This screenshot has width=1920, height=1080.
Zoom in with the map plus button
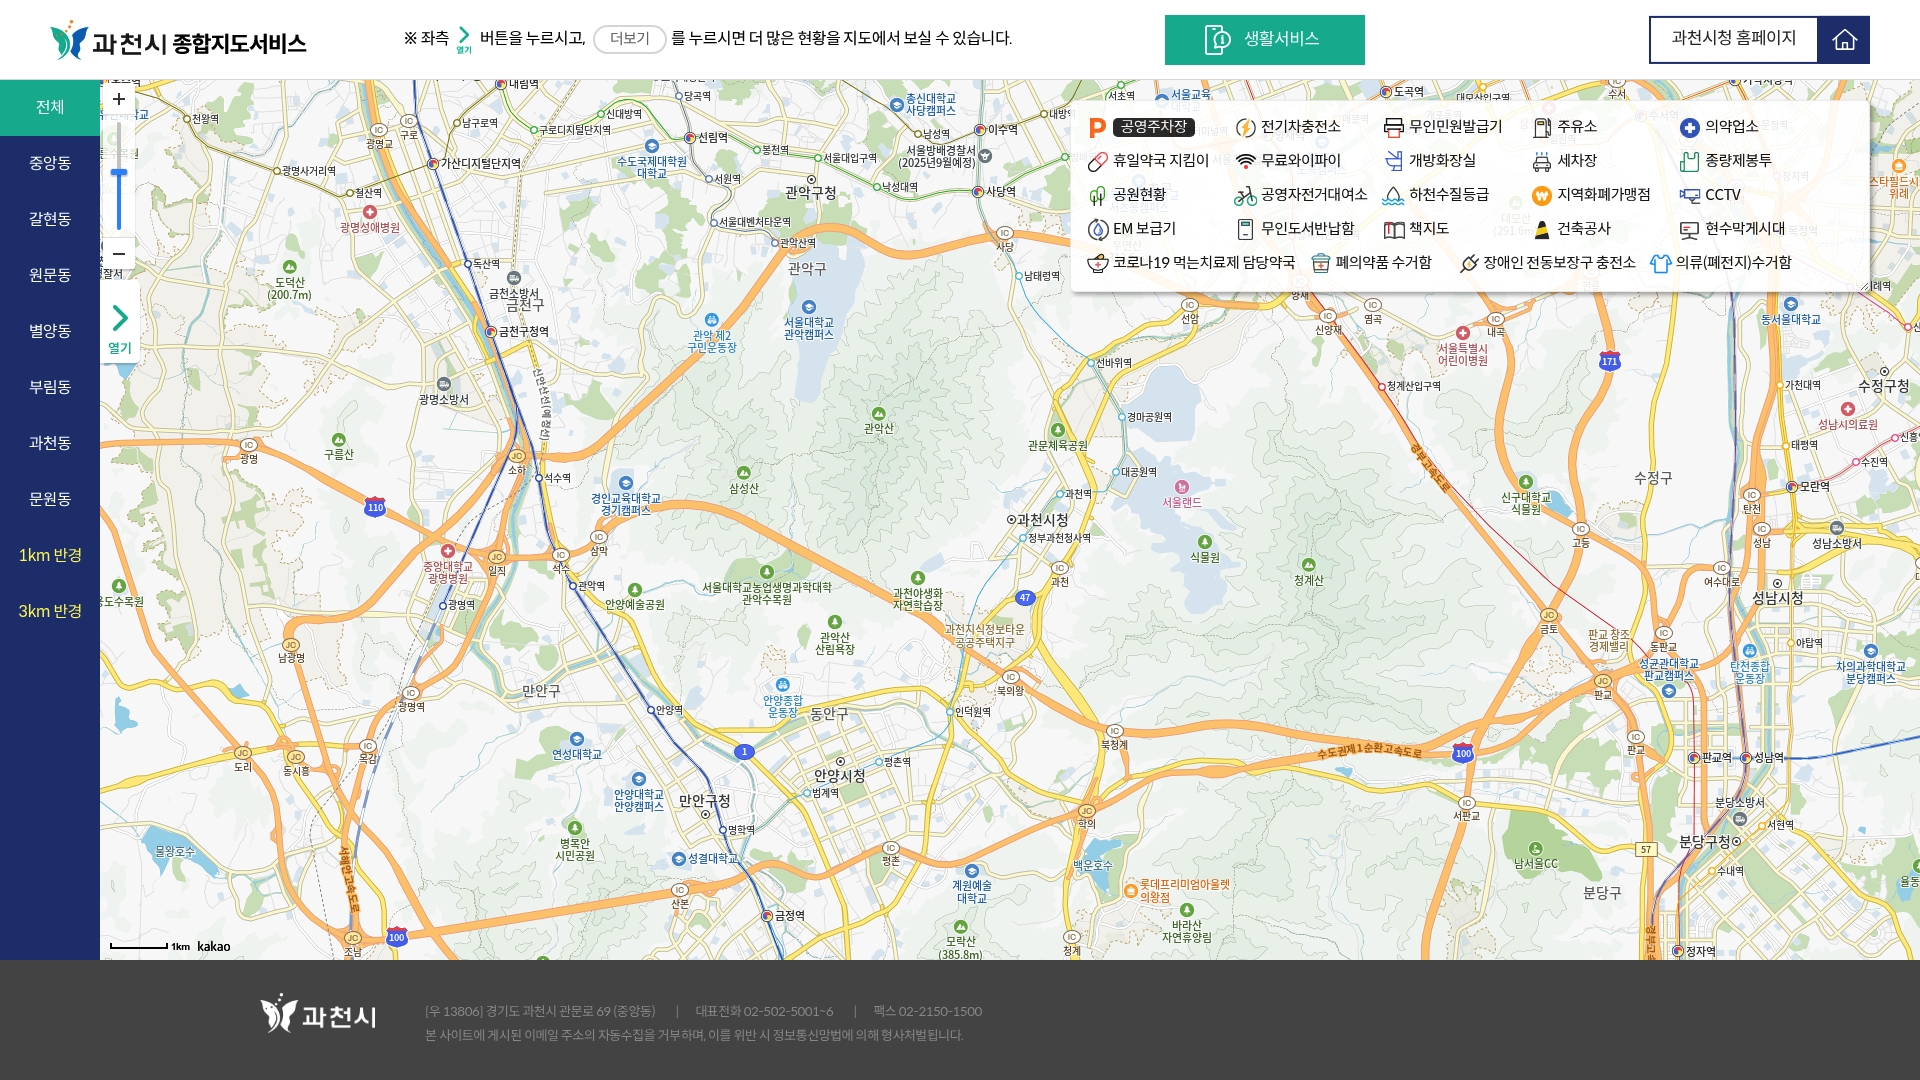tap(119, 99)
